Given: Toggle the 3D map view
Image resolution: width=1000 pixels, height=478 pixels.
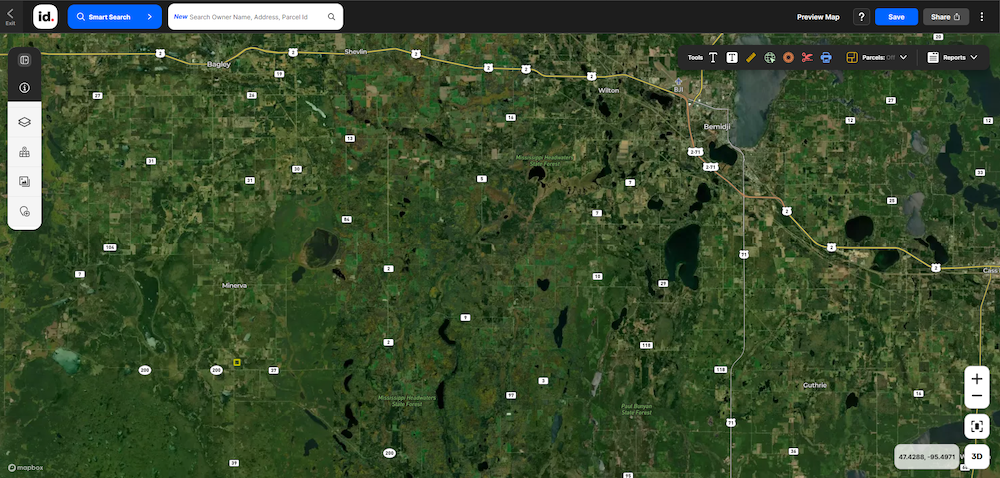Looking at the screenshot, I should coord(977,457).
